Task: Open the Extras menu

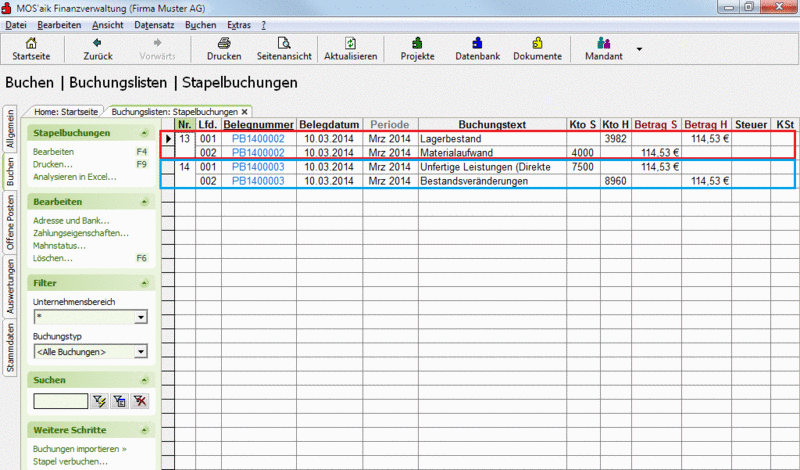Action: (x=239, y=25)
